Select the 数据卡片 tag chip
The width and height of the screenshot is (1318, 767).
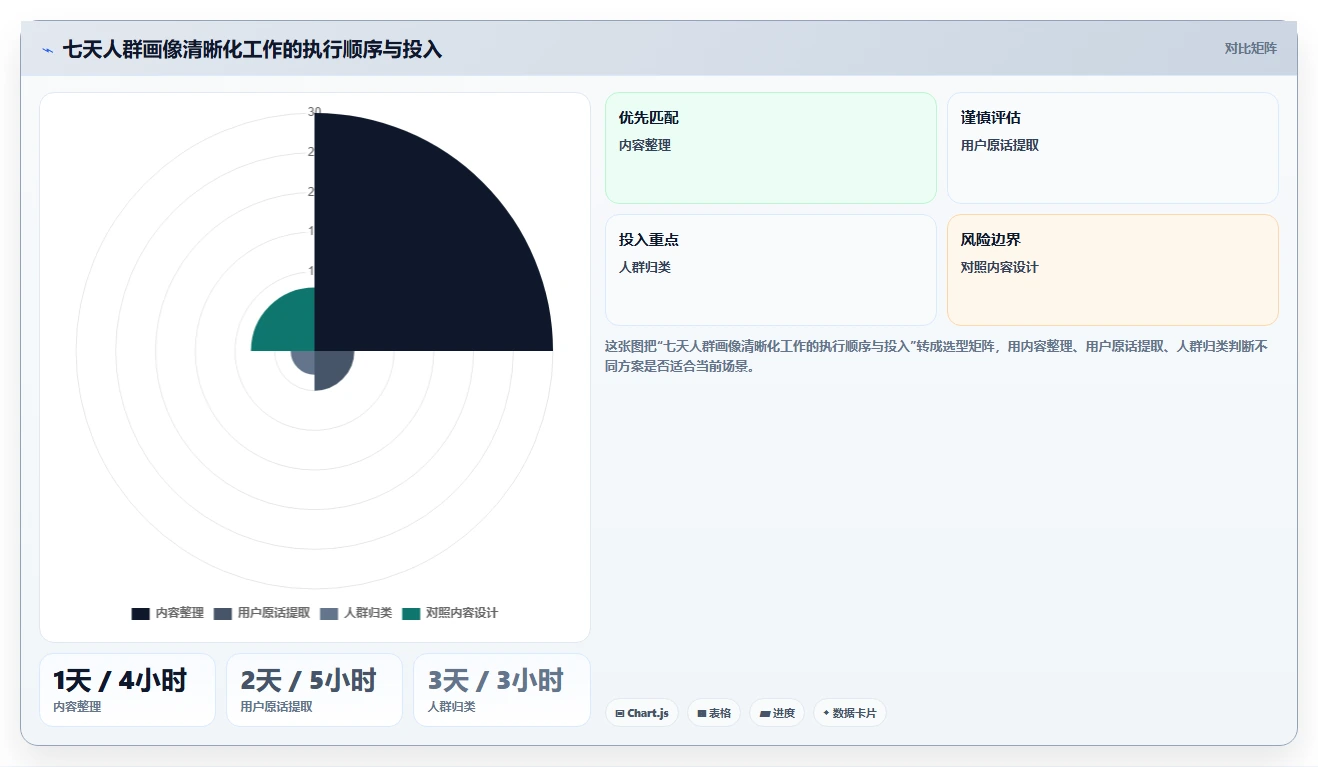click(849, 713)
